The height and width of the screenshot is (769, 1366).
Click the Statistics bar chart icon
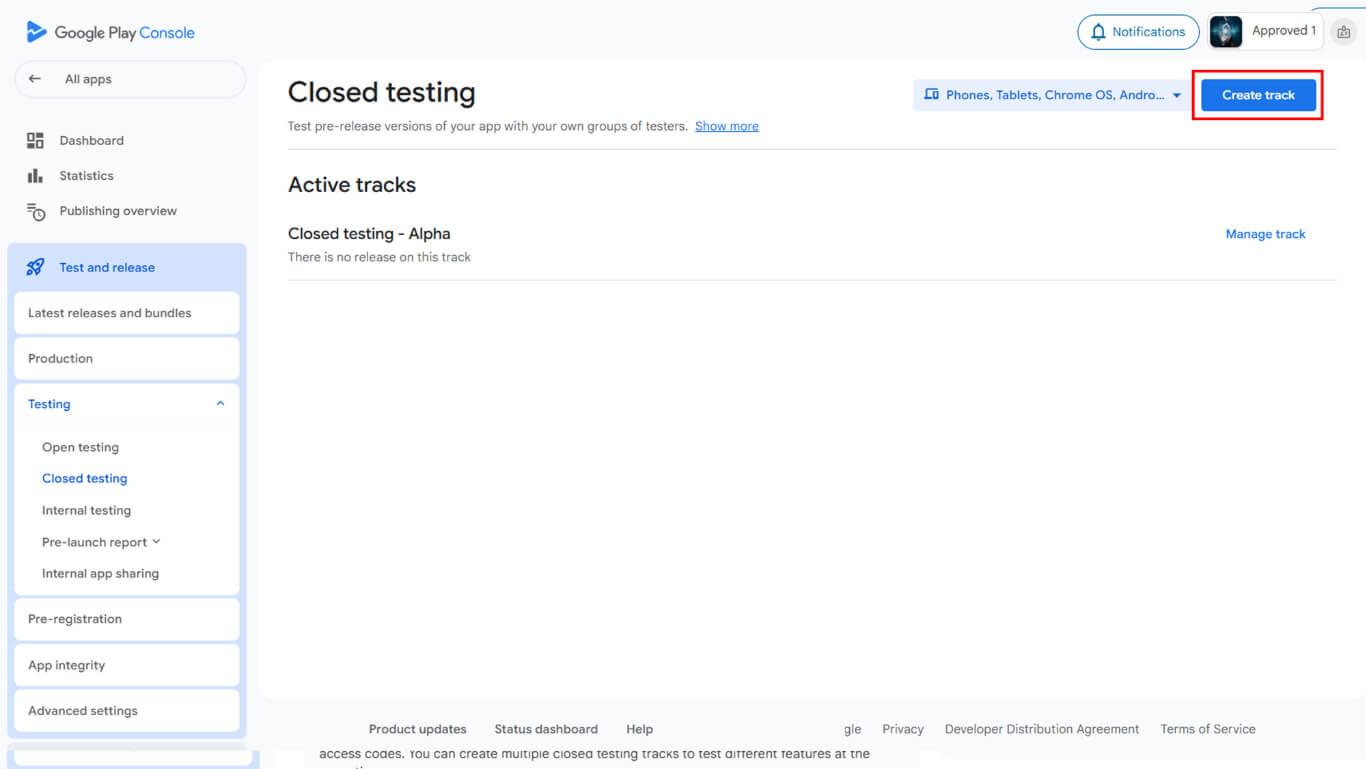(x=35, y=176)
